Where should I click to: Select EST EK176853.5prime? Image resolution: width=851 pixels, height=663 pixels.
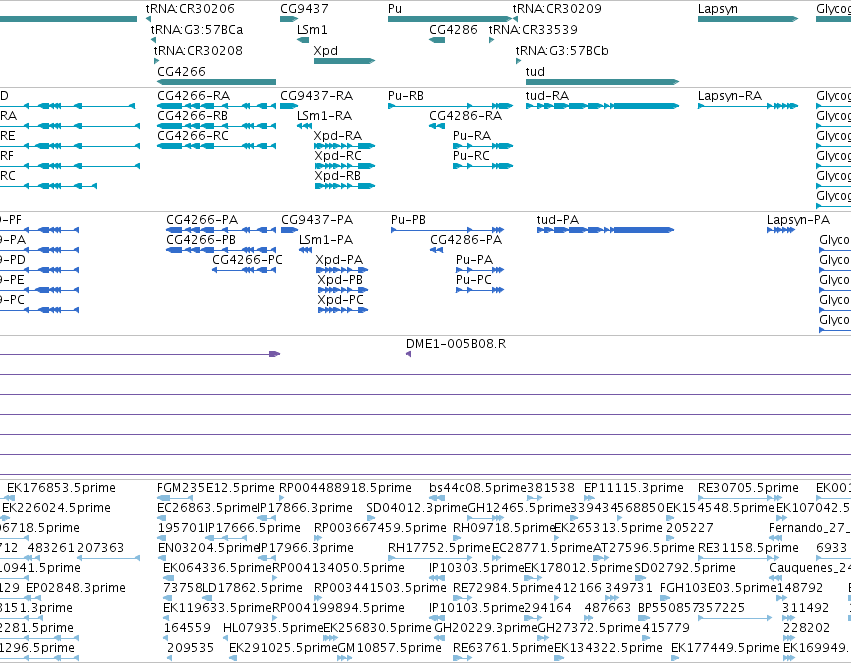pos(61,488)
